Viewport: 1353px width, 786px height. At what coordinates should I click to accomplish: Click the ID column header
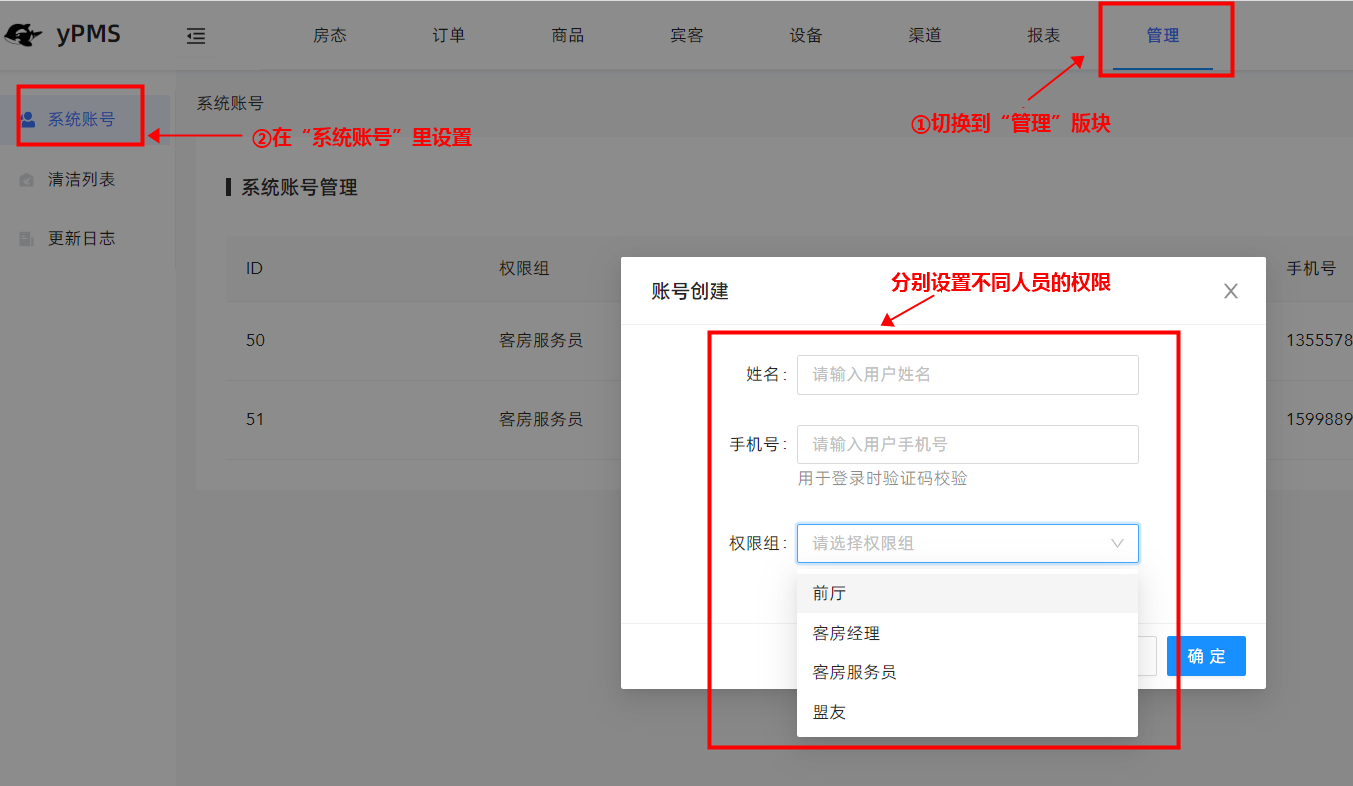(x=254, y=269)
